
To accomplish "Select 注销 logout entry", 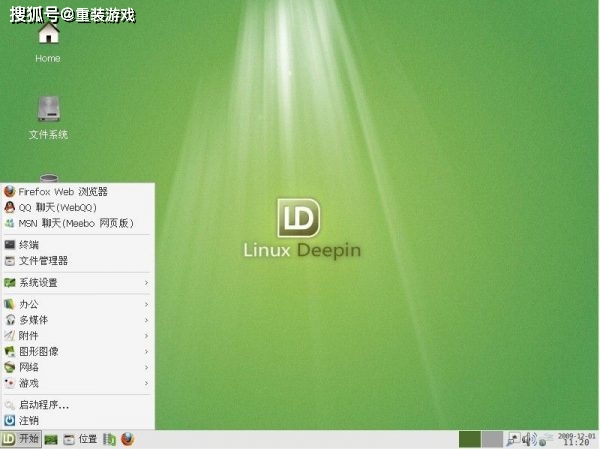I will [x=78, y=420].
